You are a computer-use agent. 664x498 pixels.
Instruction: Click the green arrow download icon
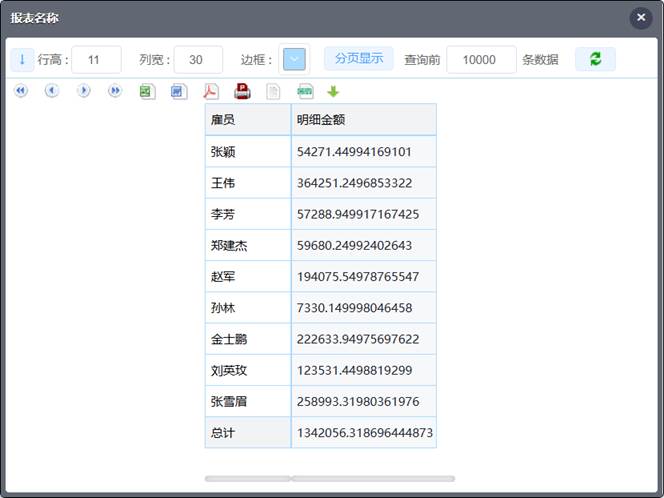pyautogui.click(x=333, y=91)
